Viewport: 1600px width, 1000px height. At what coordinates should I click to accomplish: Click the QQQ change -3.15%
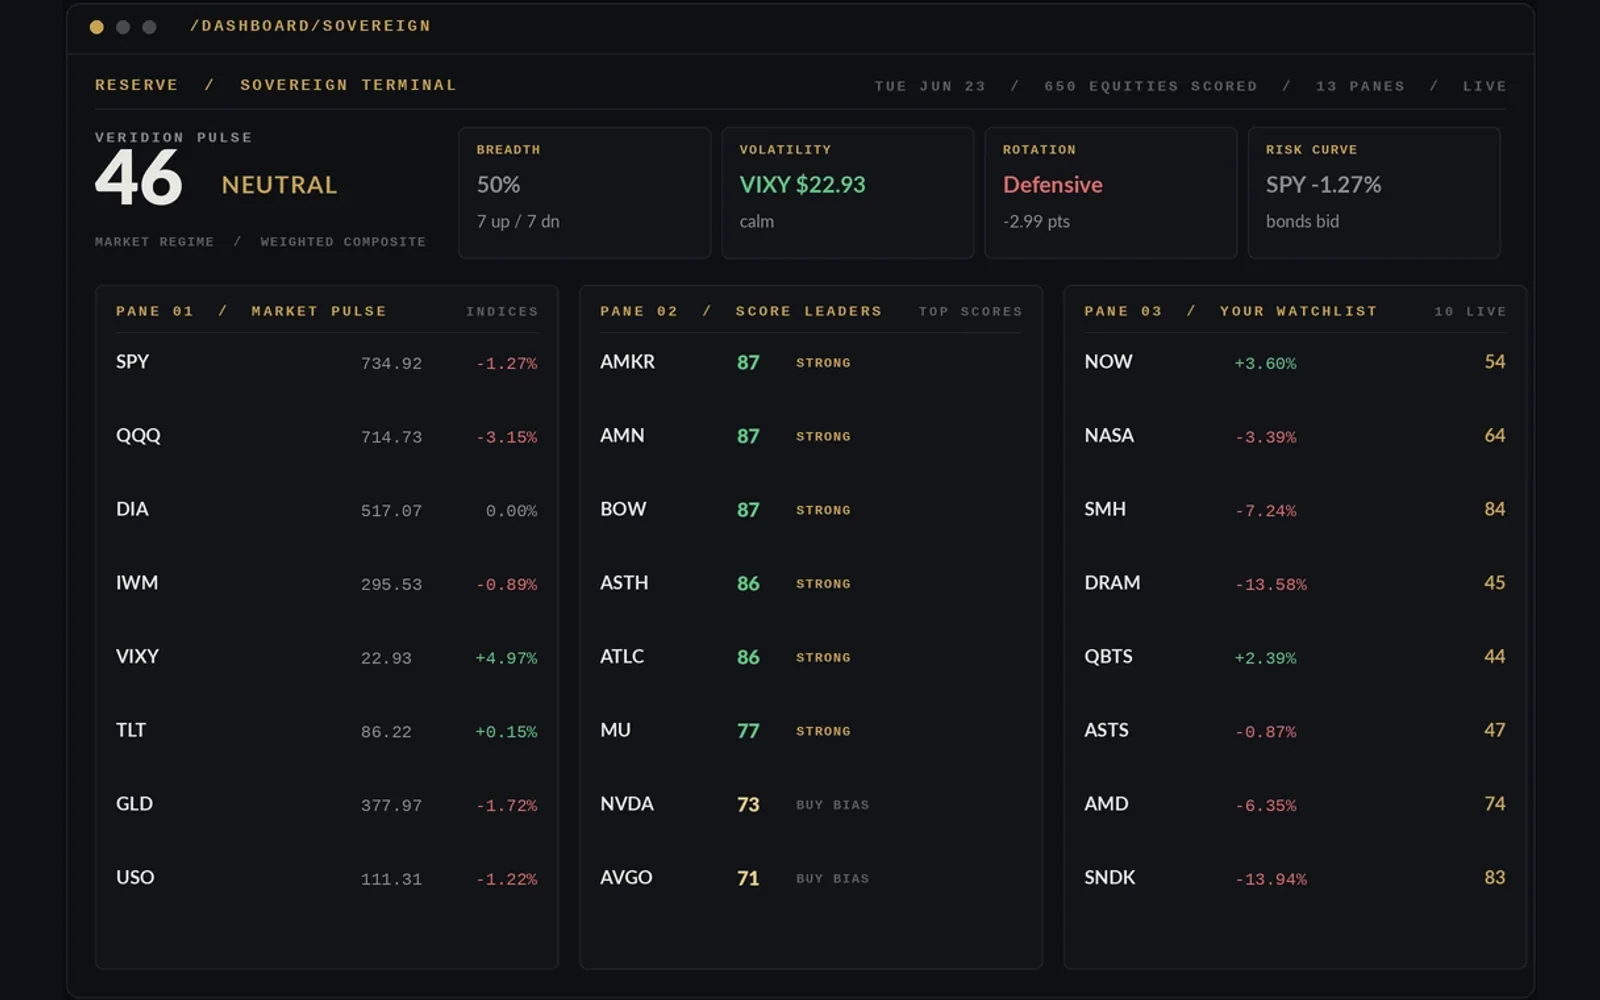click(x=506, y=437)
